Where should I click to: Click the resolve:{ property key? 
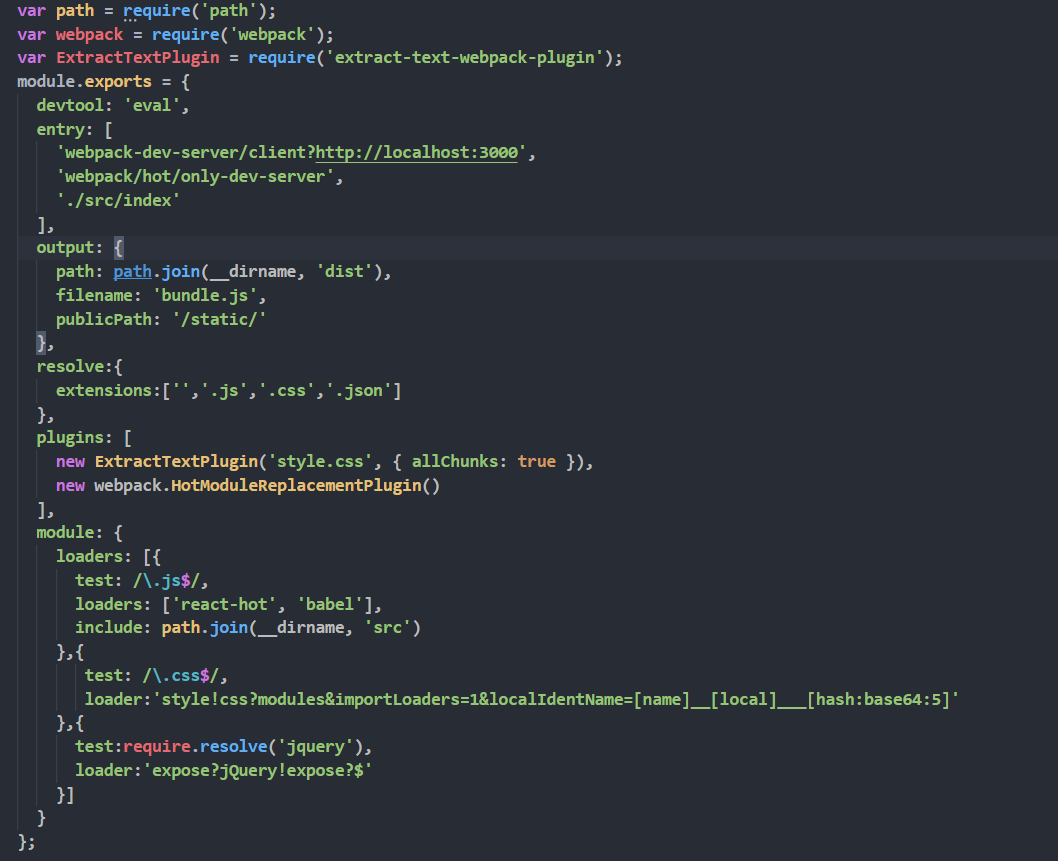[70, 366]
